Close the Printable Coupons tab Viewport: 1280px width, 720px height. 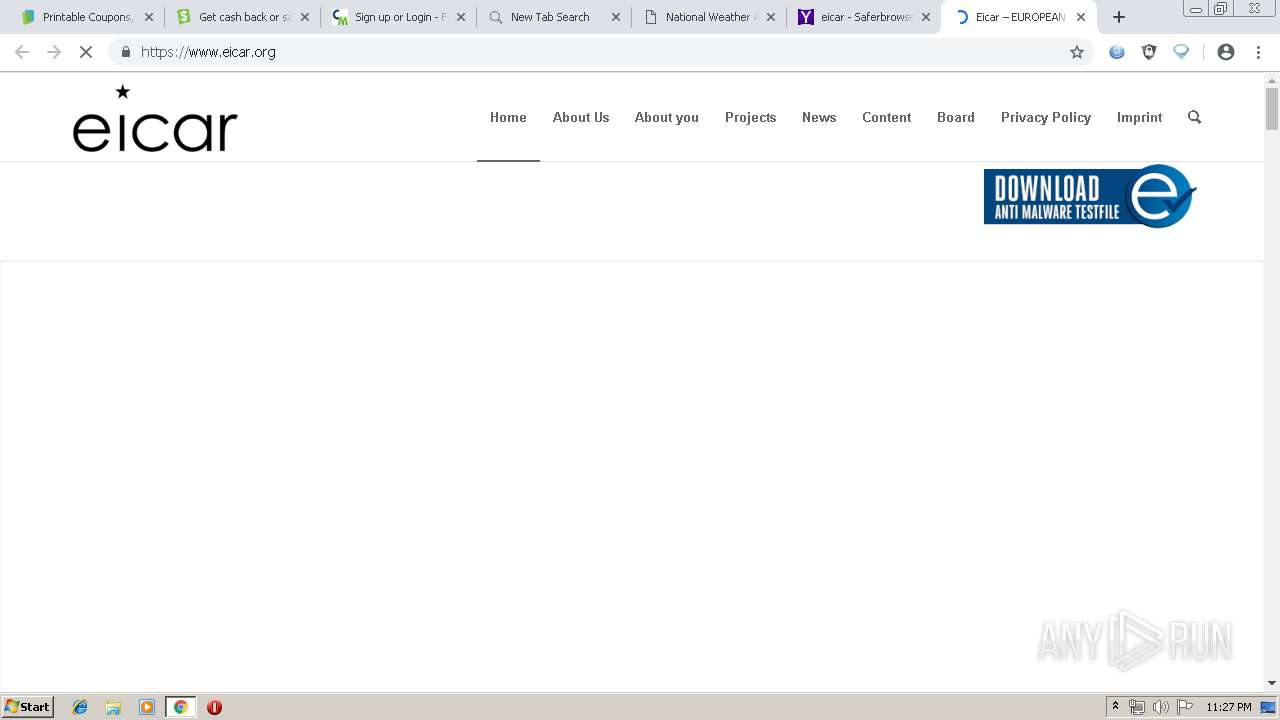point(149,17)
